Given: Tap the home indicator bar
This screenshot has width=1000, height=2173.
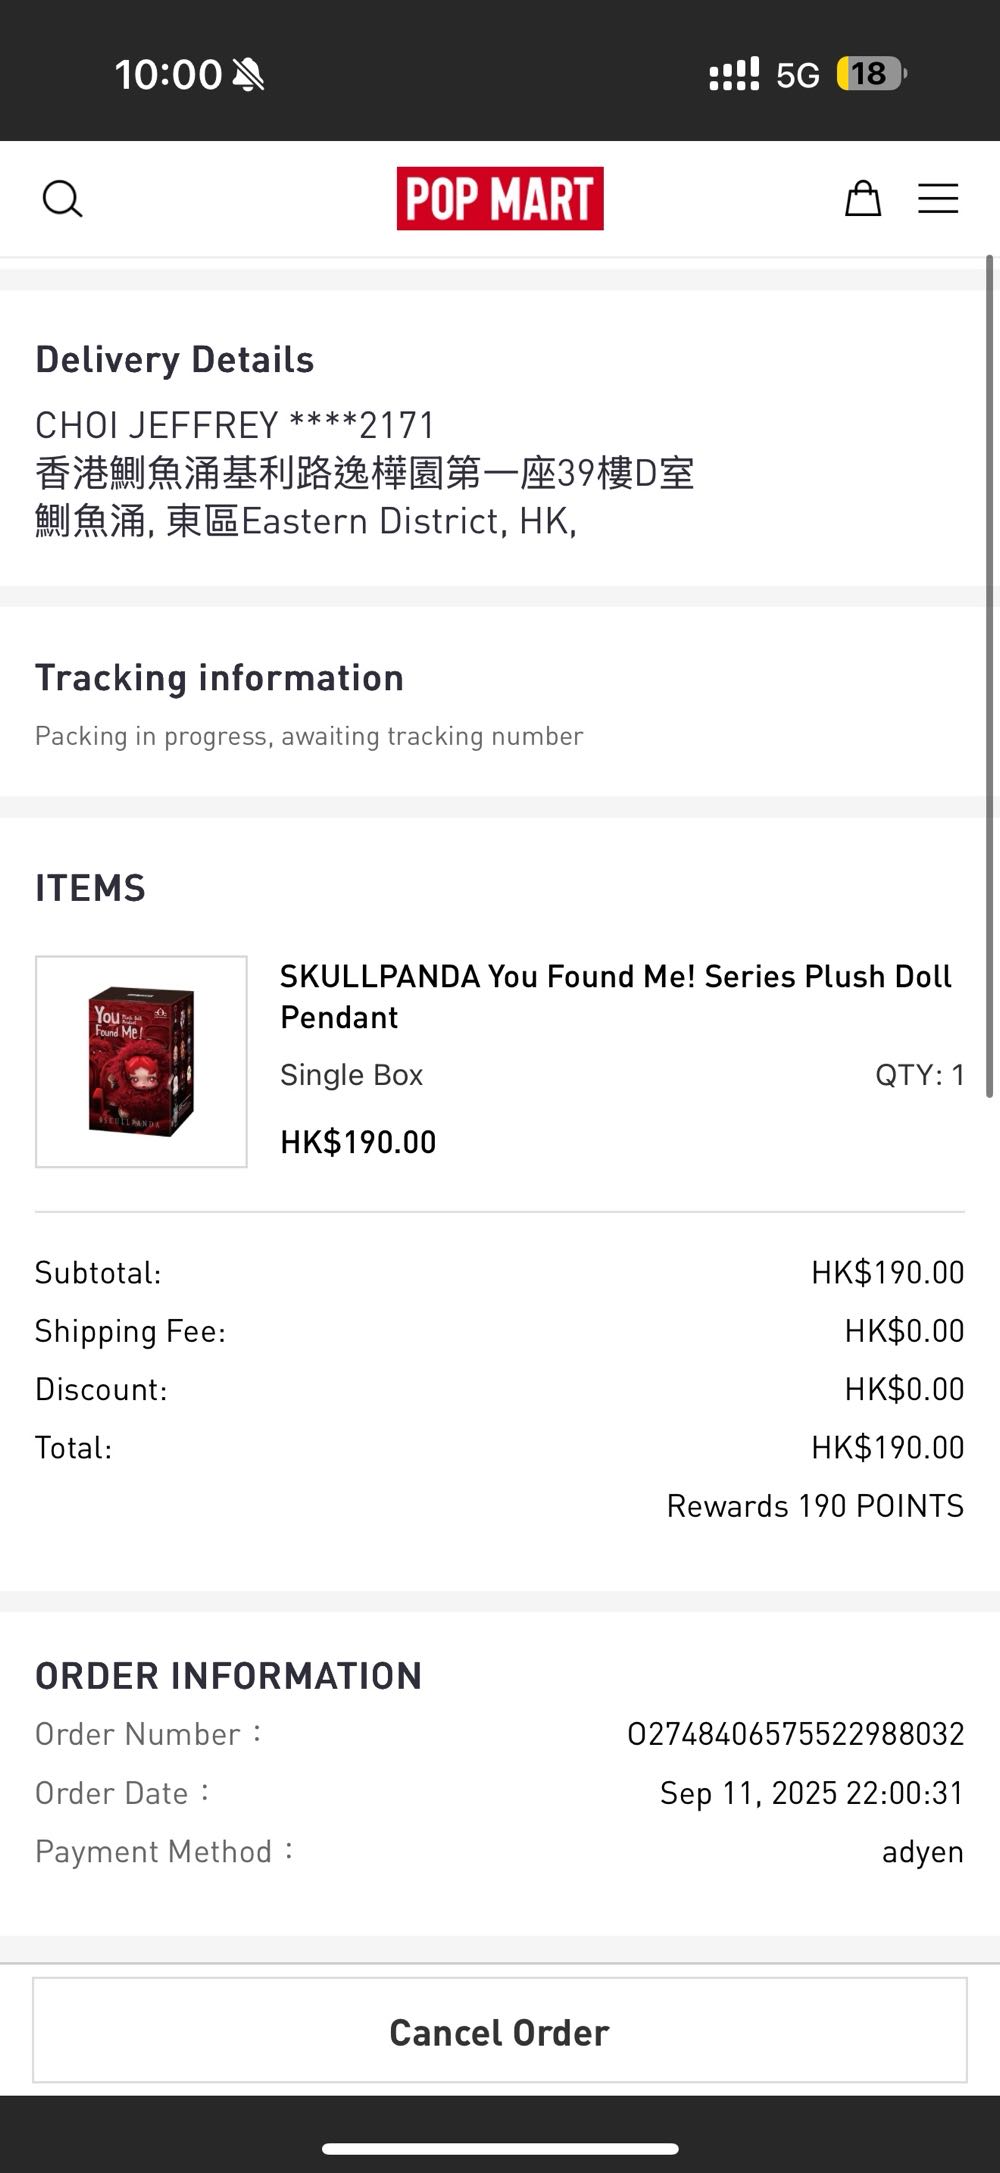Looking at the screenshot, I should (x=500, y=2148).
